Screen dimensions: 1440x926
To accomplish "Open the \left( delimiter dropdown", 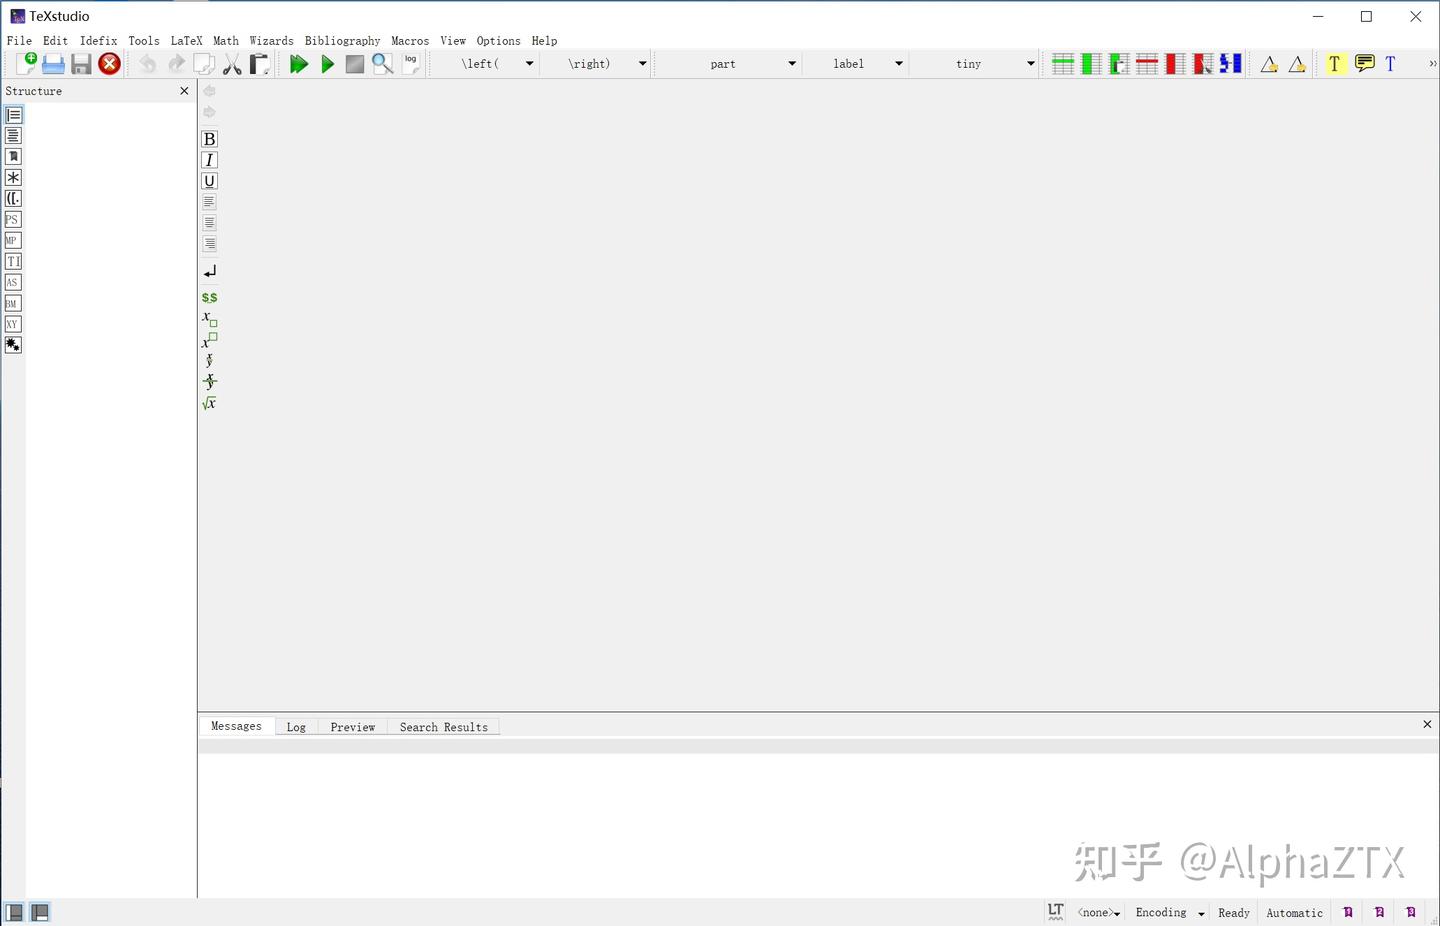I will pos(529,63).
